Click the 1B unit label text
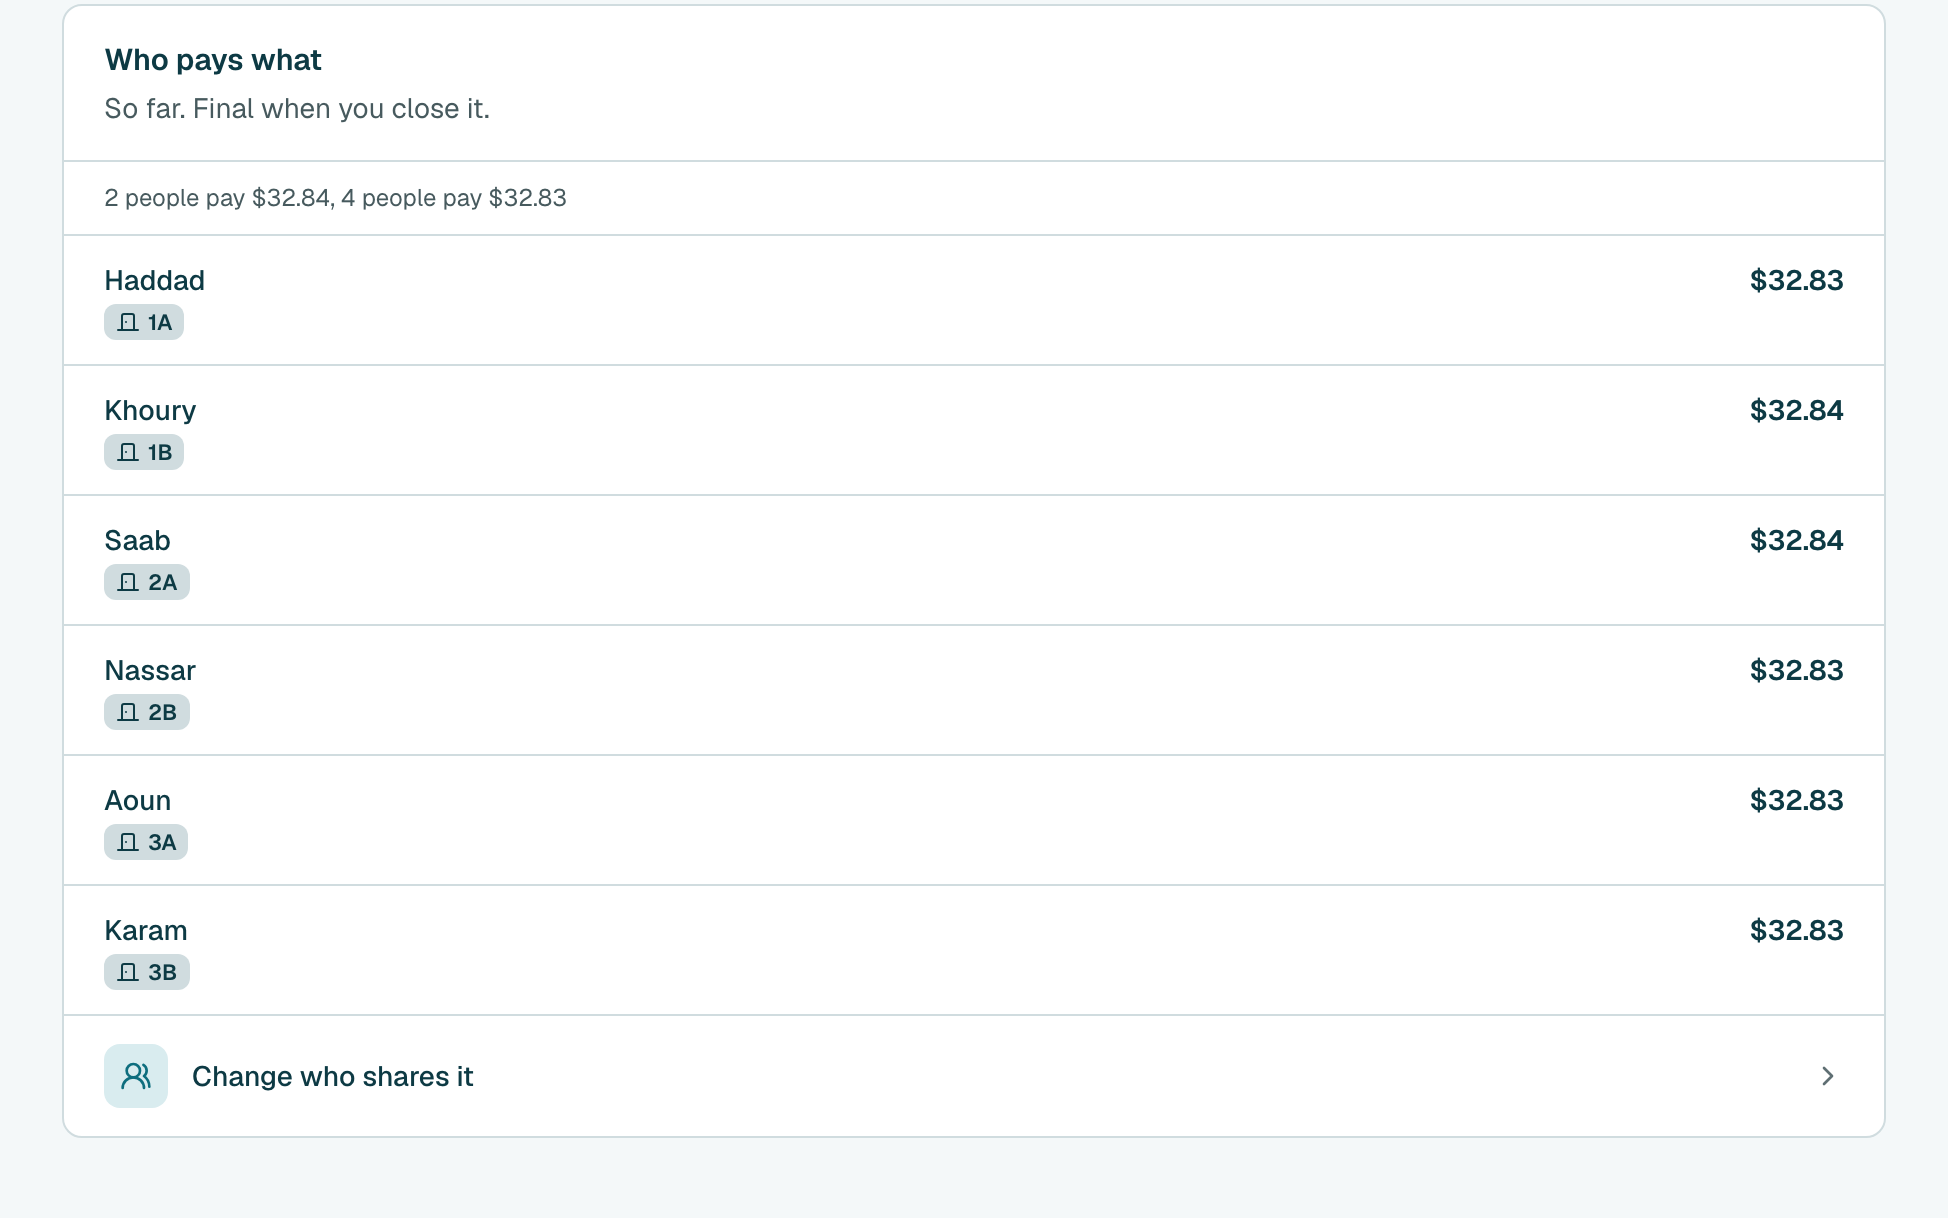Viewport: 1948px width, 1218px height. click(x=160, y=452)
